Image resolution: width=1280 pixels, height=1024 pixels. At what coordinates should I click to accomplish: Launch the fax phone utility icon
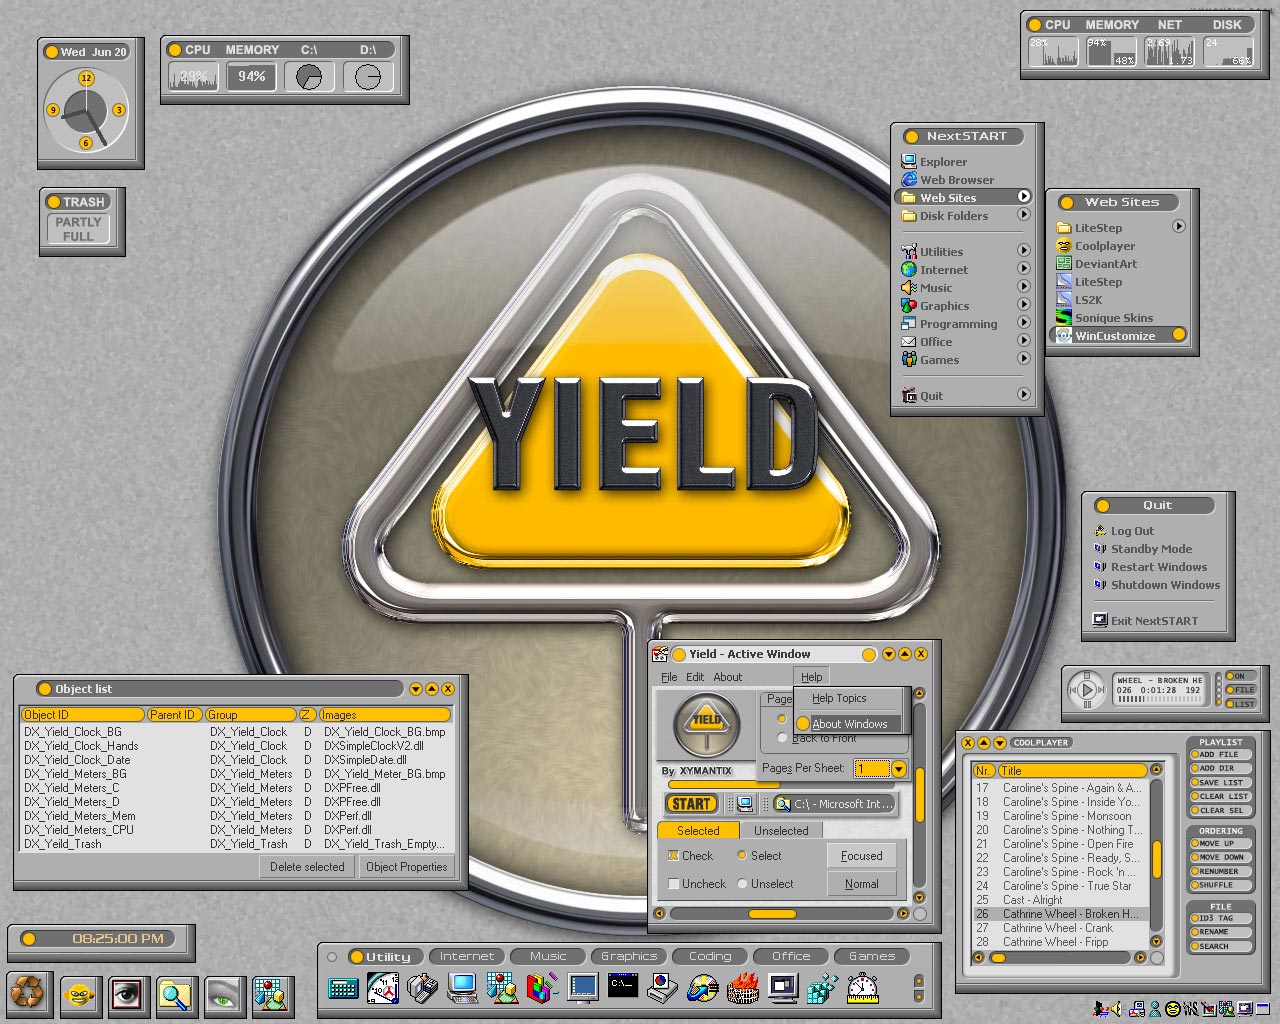click(x=423, y=989)
